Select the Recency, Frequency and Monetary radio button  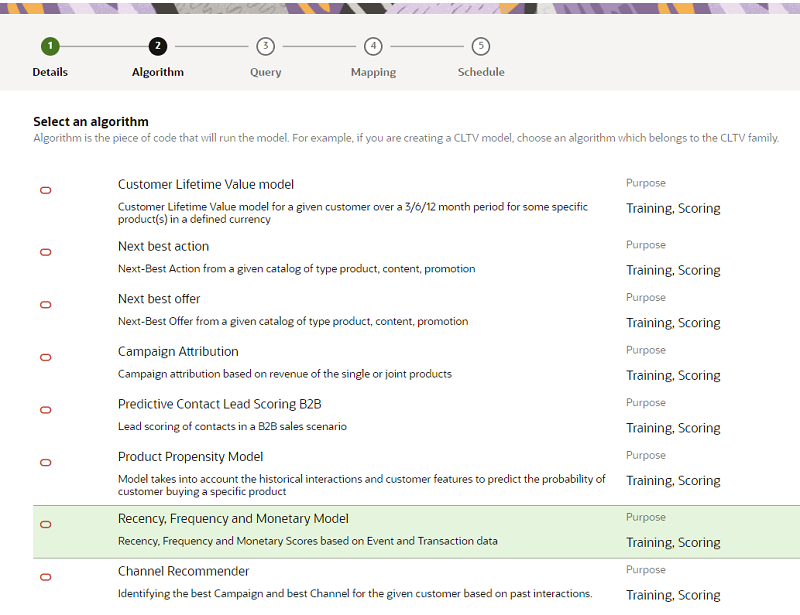point(45,524)
